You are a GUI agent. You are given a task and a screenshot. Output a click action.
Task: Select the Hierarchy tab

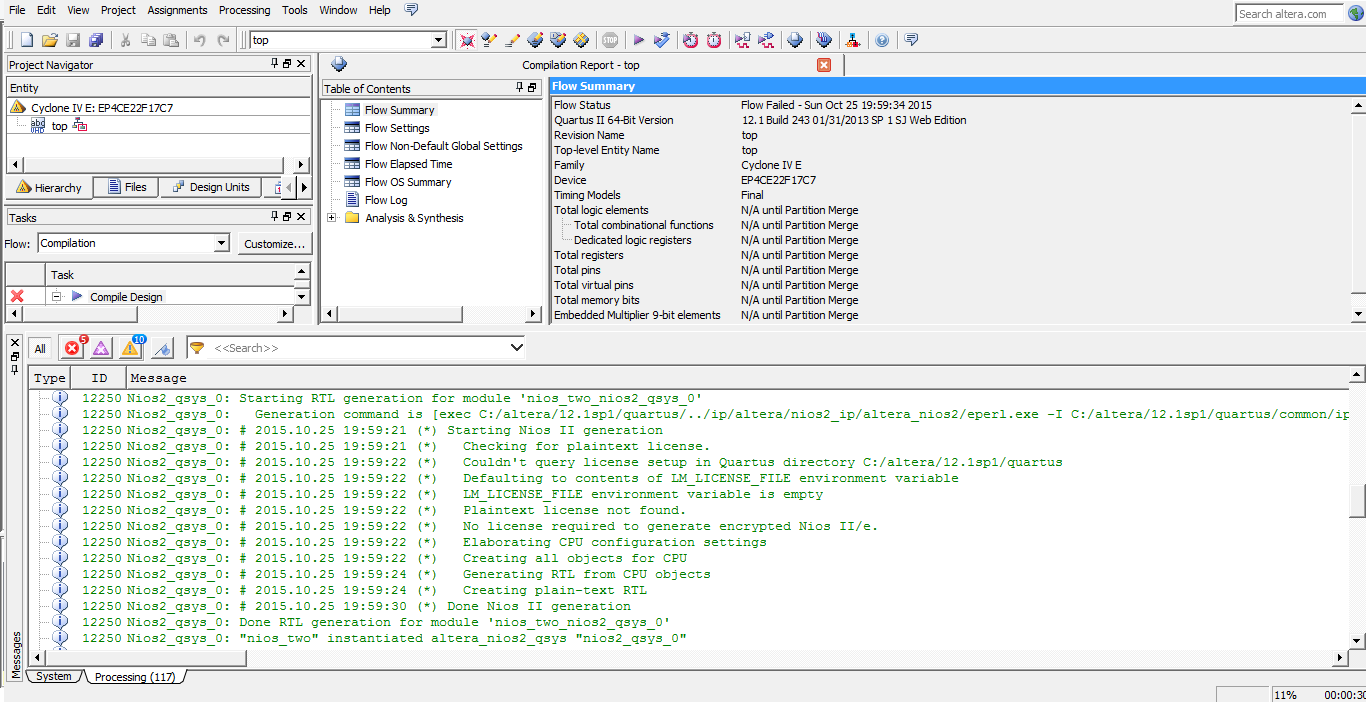(49, 188)
